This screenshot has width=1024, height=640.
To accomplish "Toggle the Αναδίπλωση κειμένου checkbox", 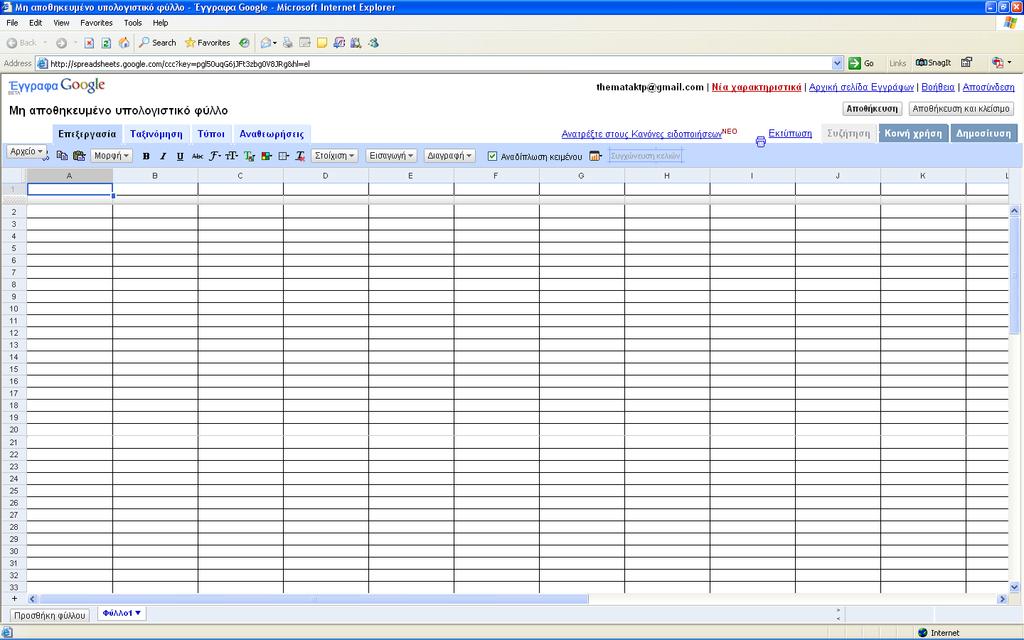I will 492,157.
